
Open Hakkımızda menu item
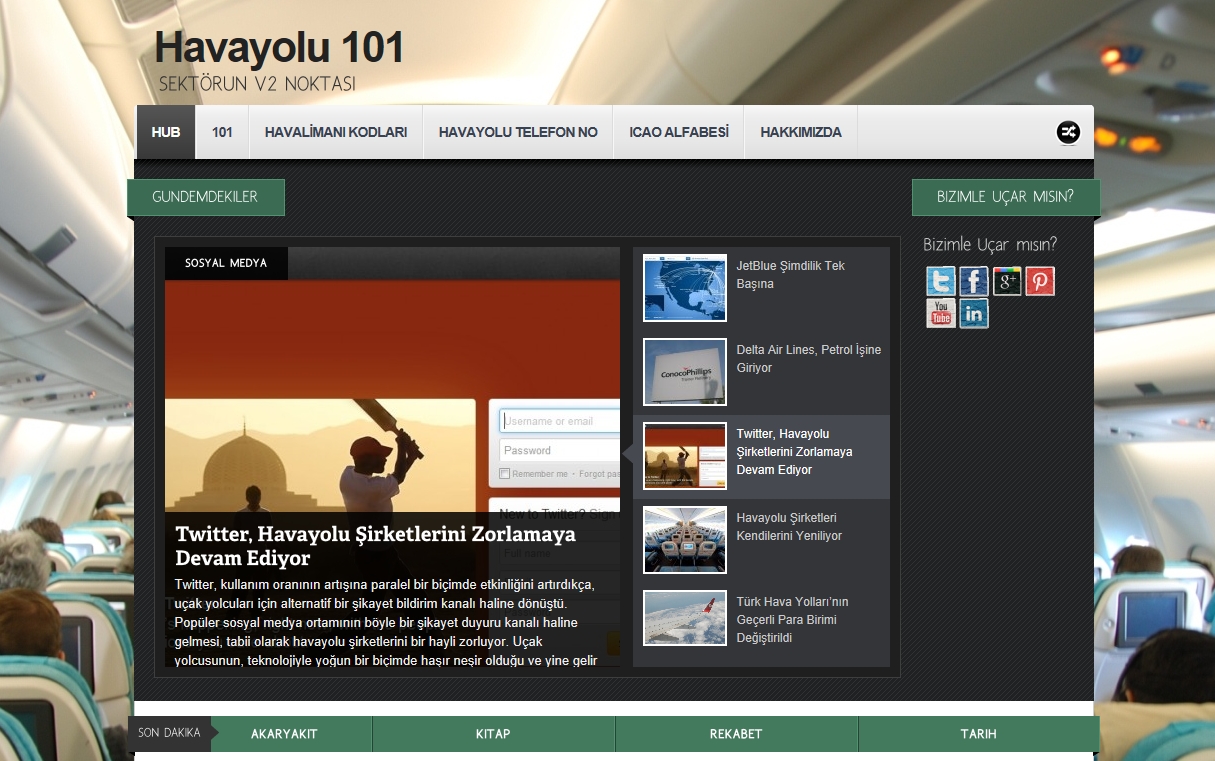pyautogui.click(x=801, y=132)
